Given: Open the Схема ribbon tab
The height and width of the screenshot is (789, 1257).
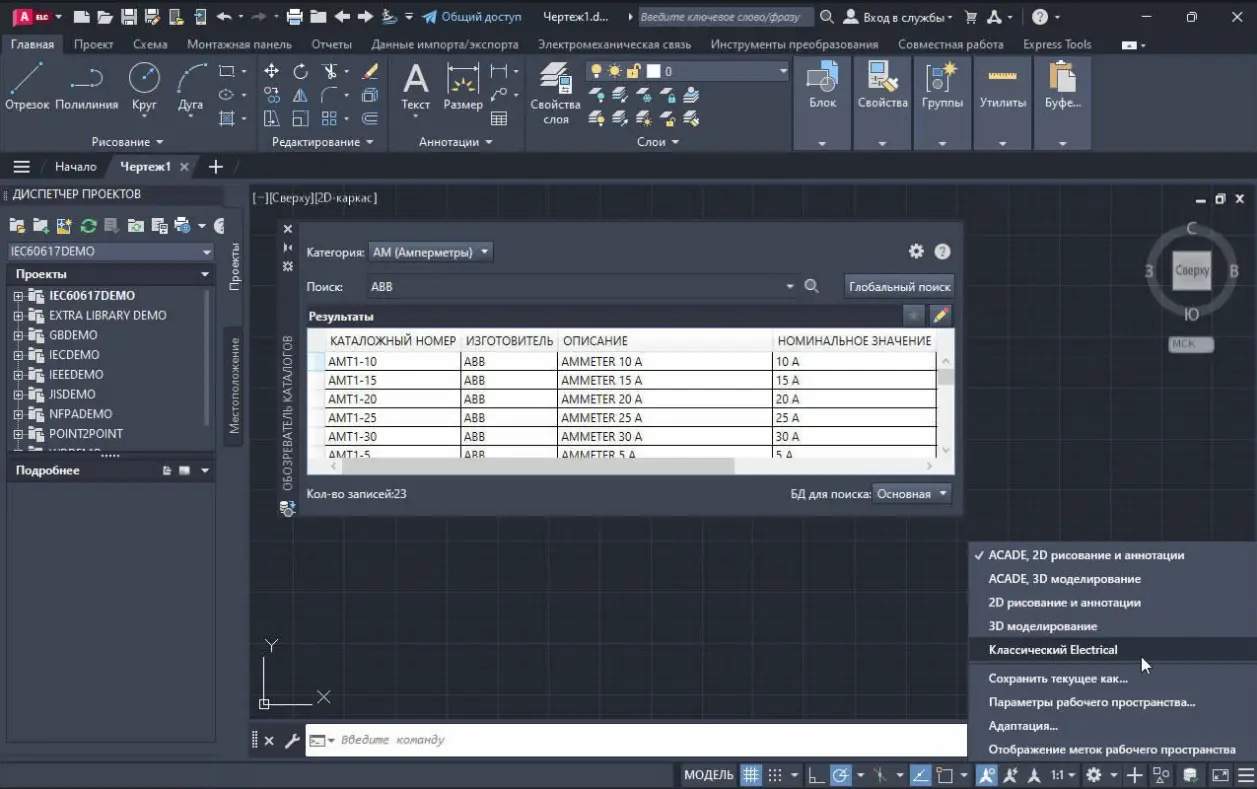Looking at the screenshot, I should [150, 44].
